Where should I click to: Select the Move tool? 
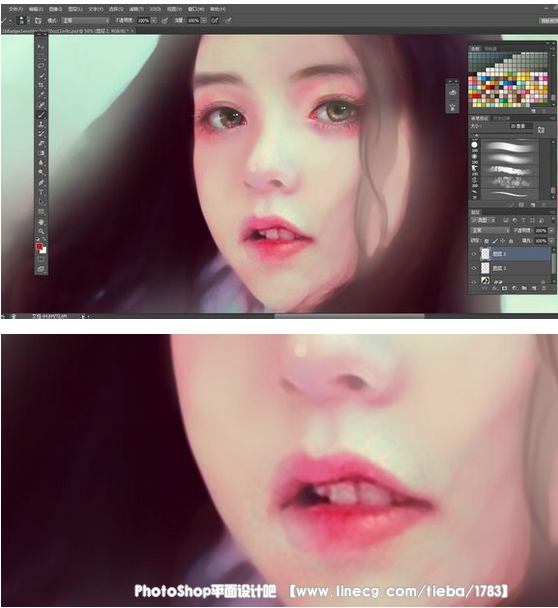pos(41,47)
